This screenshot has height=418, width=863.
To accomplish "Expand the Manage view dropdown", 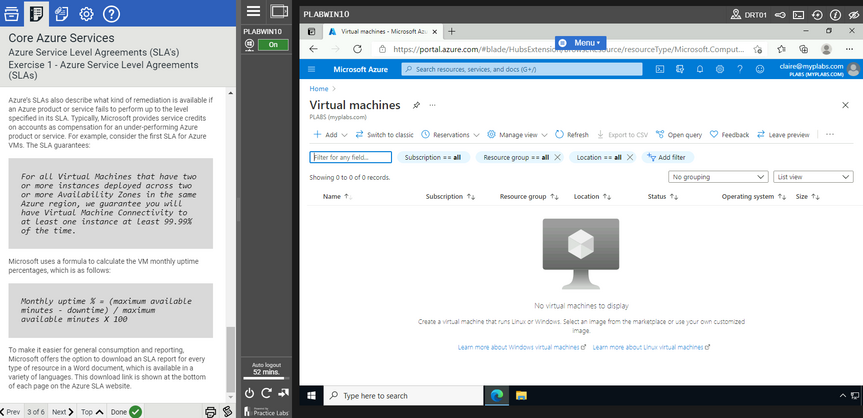I will click(x=517, y=134).
